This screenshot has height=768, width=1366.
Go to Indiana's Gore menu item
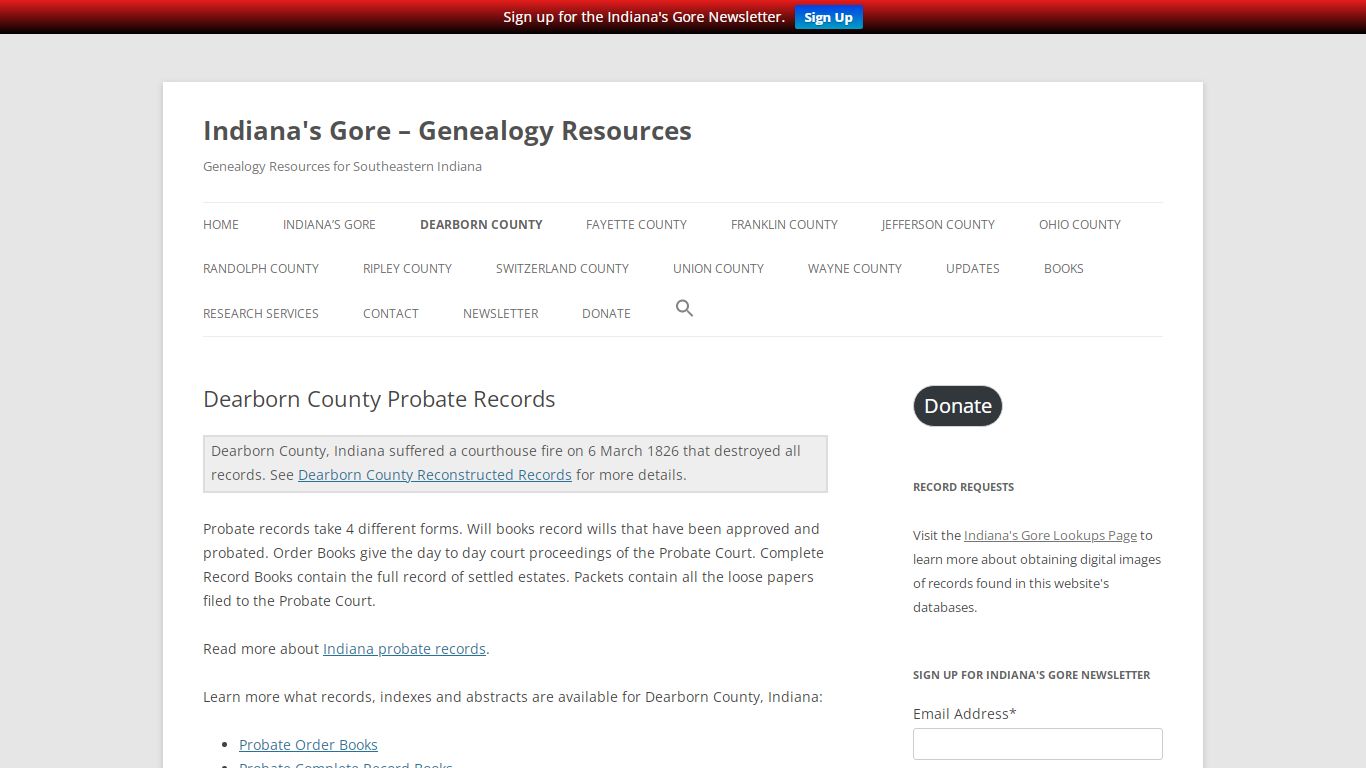[329, 225]
